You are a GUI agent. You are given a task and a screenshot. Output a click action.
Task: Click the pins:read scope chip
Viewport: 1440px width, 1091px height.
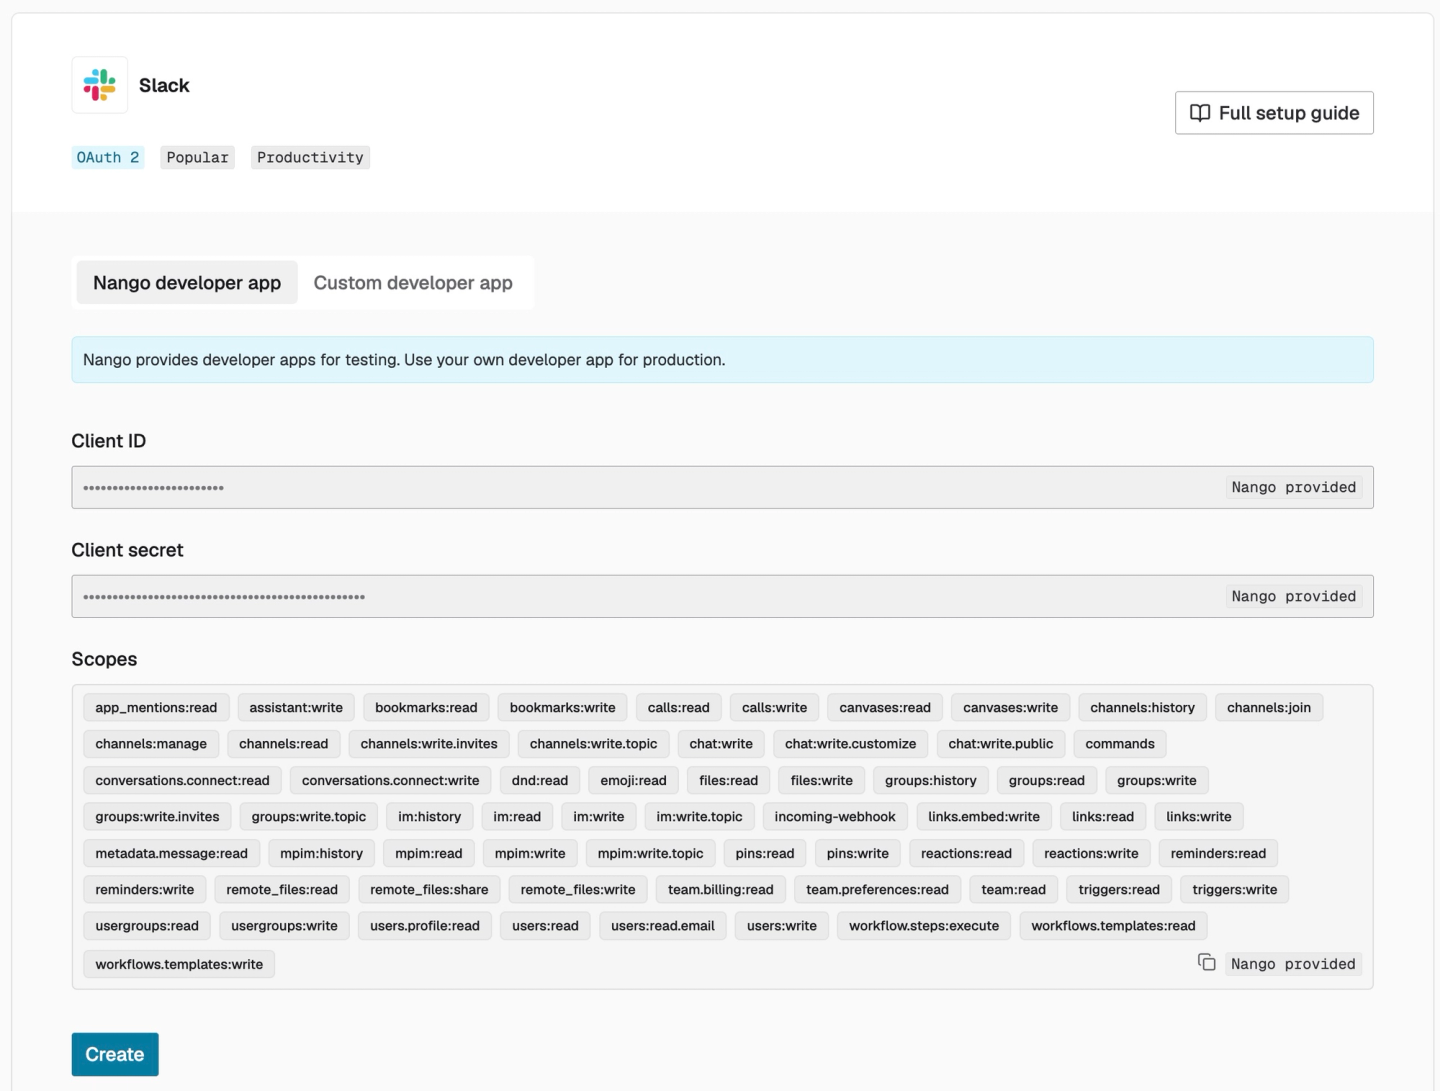pos(765,853)
